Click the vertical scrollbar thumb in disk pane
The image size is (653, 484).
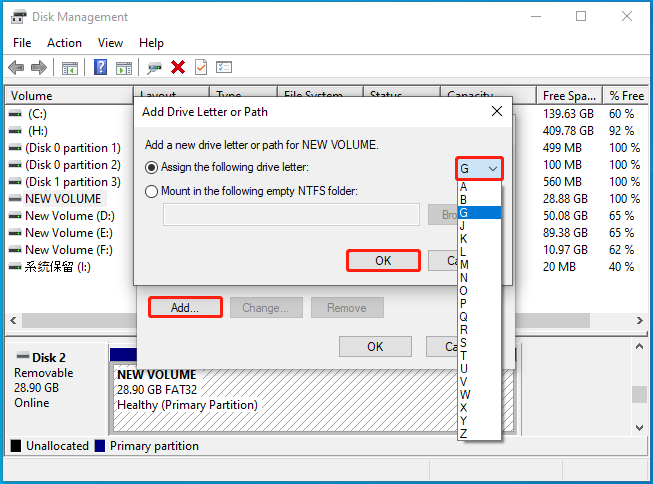tap(639, 394)
